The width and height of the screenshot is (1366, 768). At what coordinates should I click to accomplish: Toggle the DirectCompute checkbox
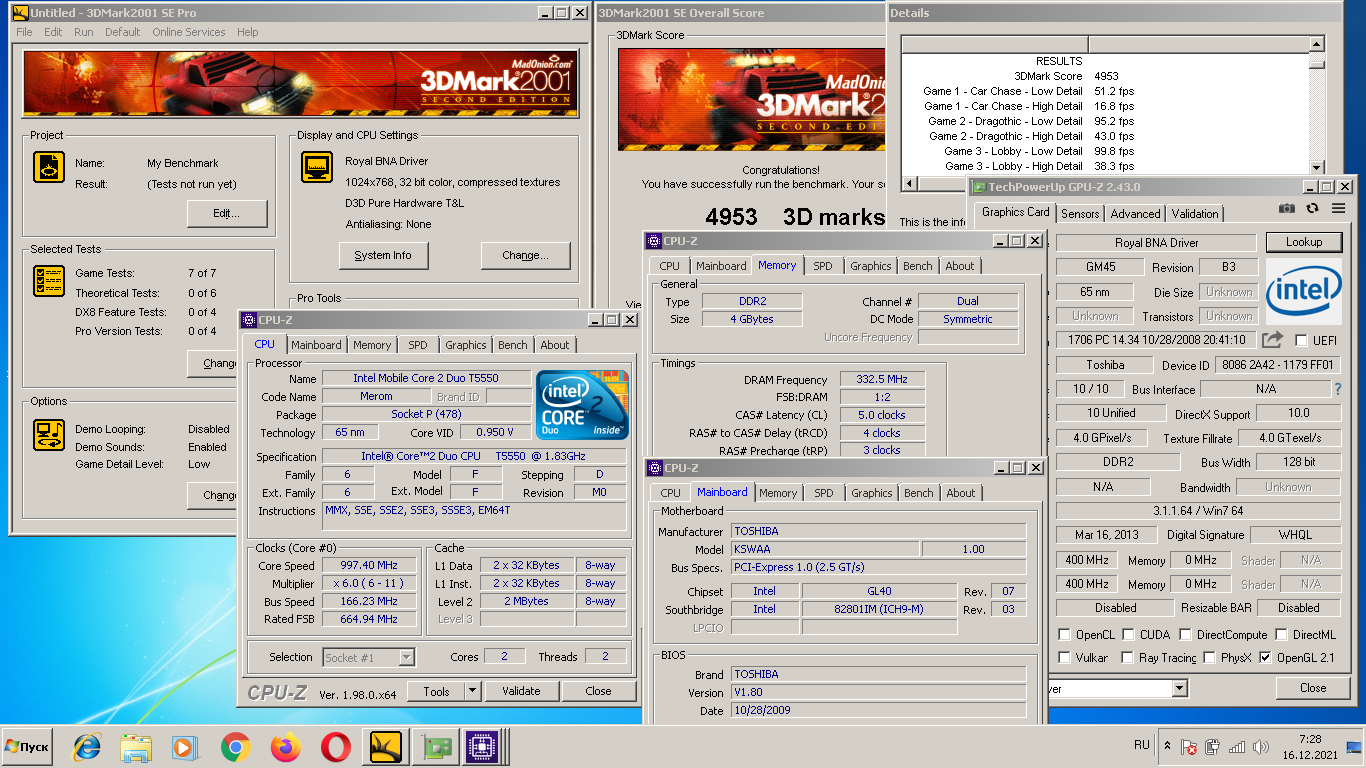[x=1185, y=635]
